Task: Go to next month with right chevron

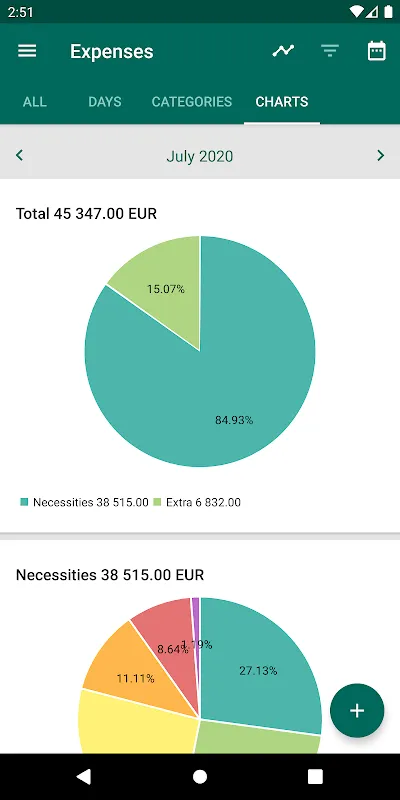Action: 380,155
